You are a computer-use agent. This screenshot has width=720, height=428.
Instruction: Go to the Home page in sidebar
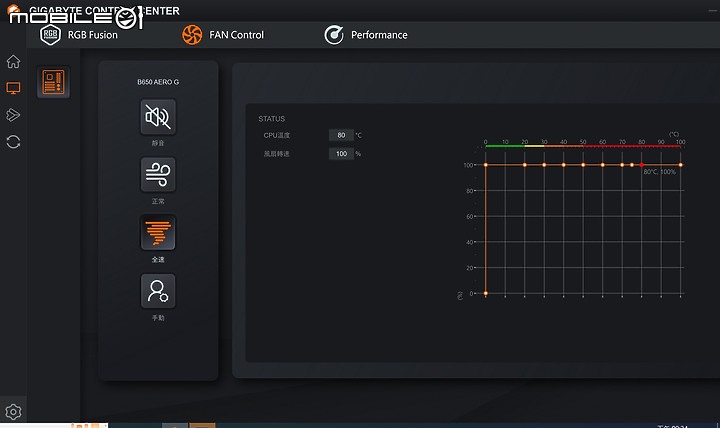[13, 61]
